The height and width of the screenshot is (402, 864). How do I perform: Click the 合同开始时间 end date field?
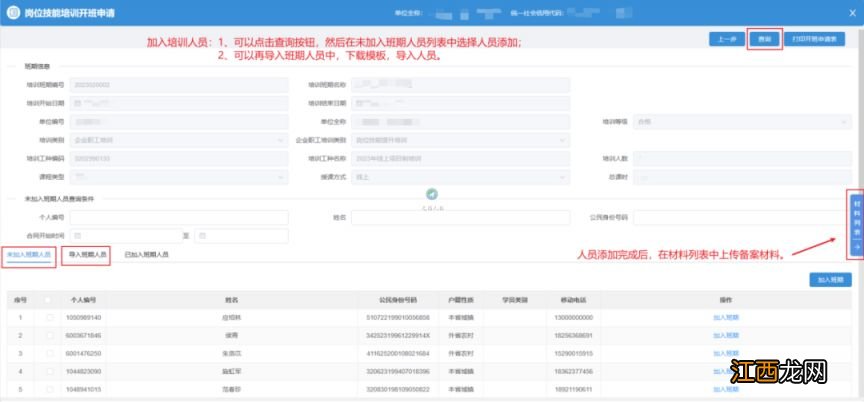(241, 236)
